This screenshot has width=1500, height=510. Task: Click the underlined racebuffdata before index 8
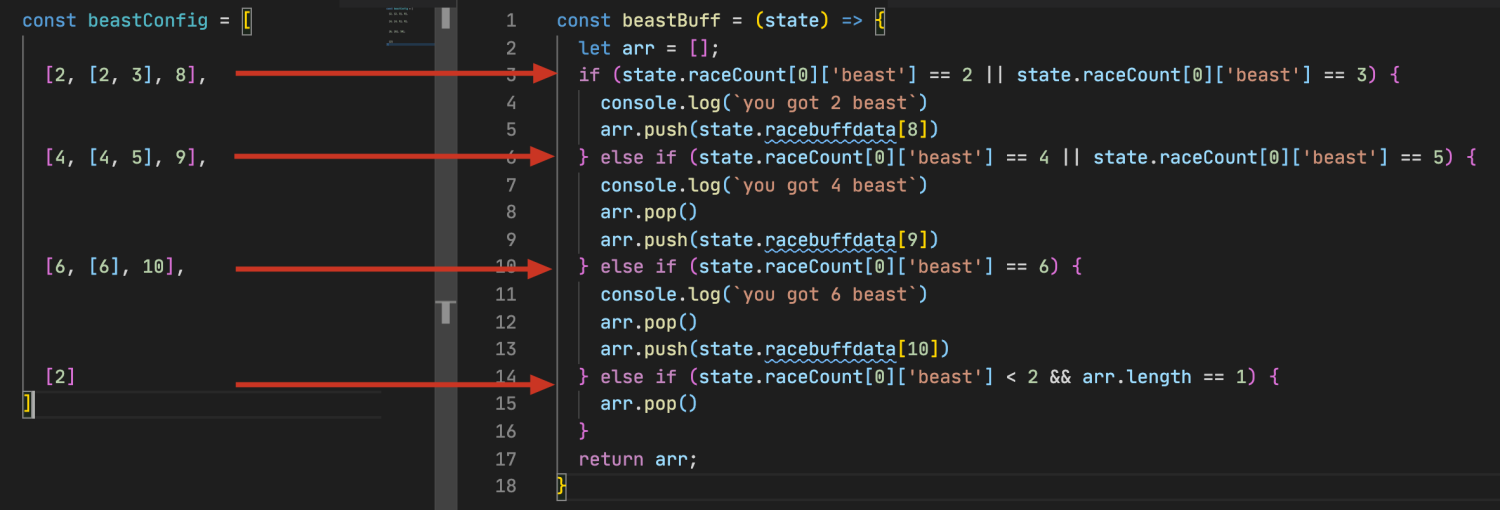tap(830, 130)
